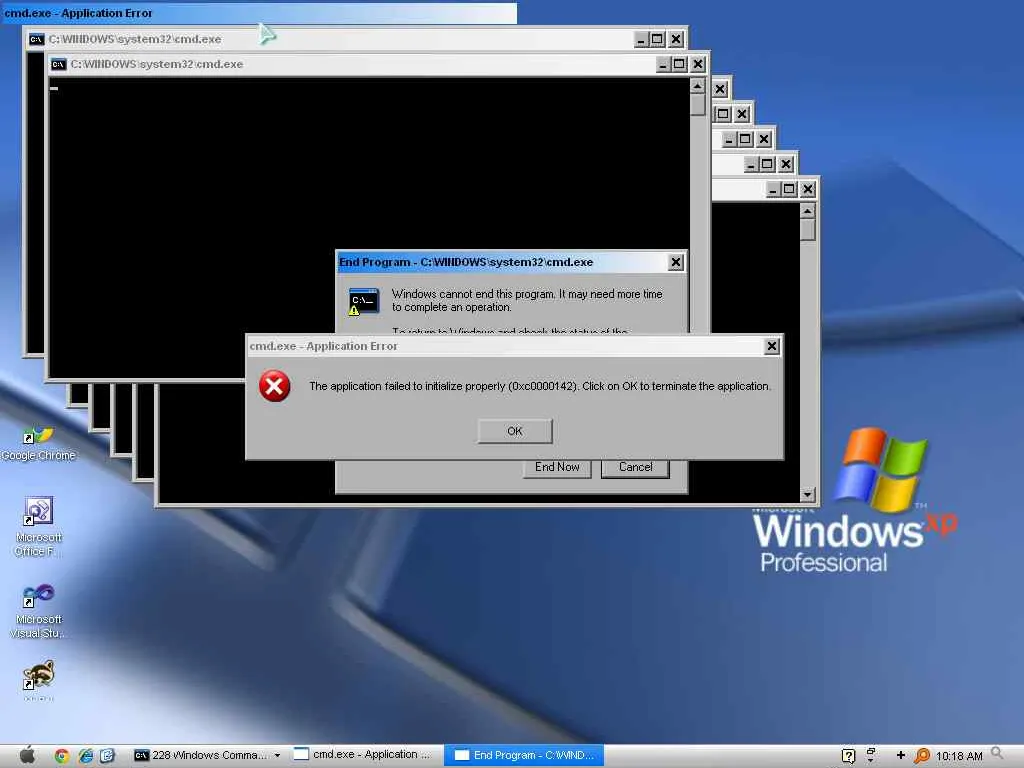Click the plus sign tray icon
This screenshot has width=1024, height=768.
point(901,756)
